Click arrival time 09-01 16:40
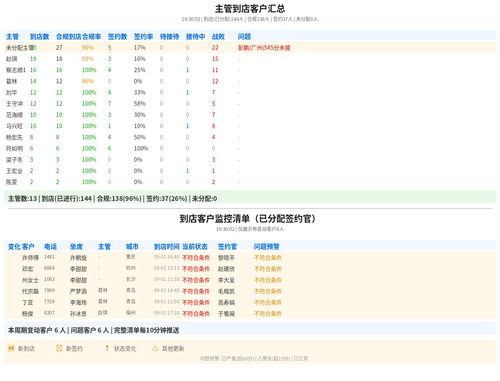The image size is (500, 381). pyautogui.click(x=167, y=257)
